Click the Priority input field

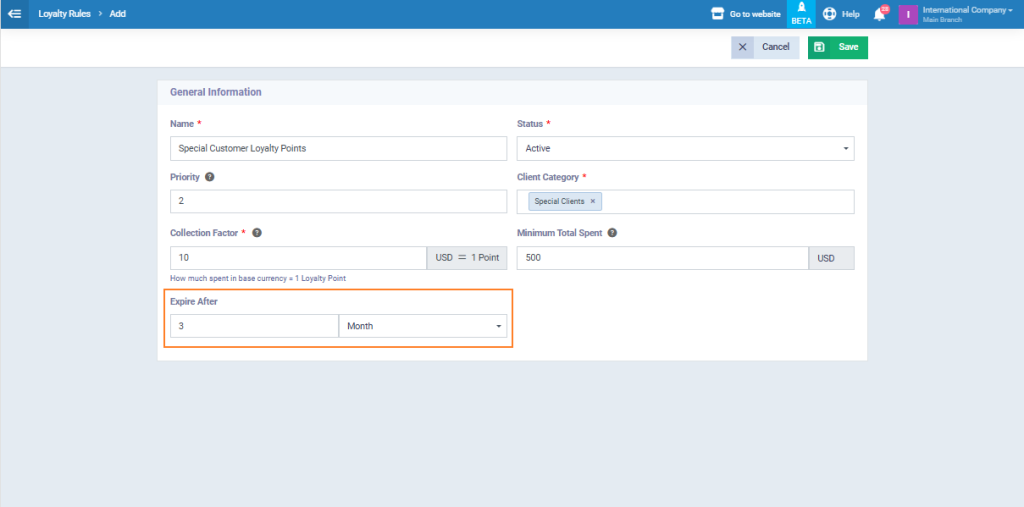tap(338, 202)
